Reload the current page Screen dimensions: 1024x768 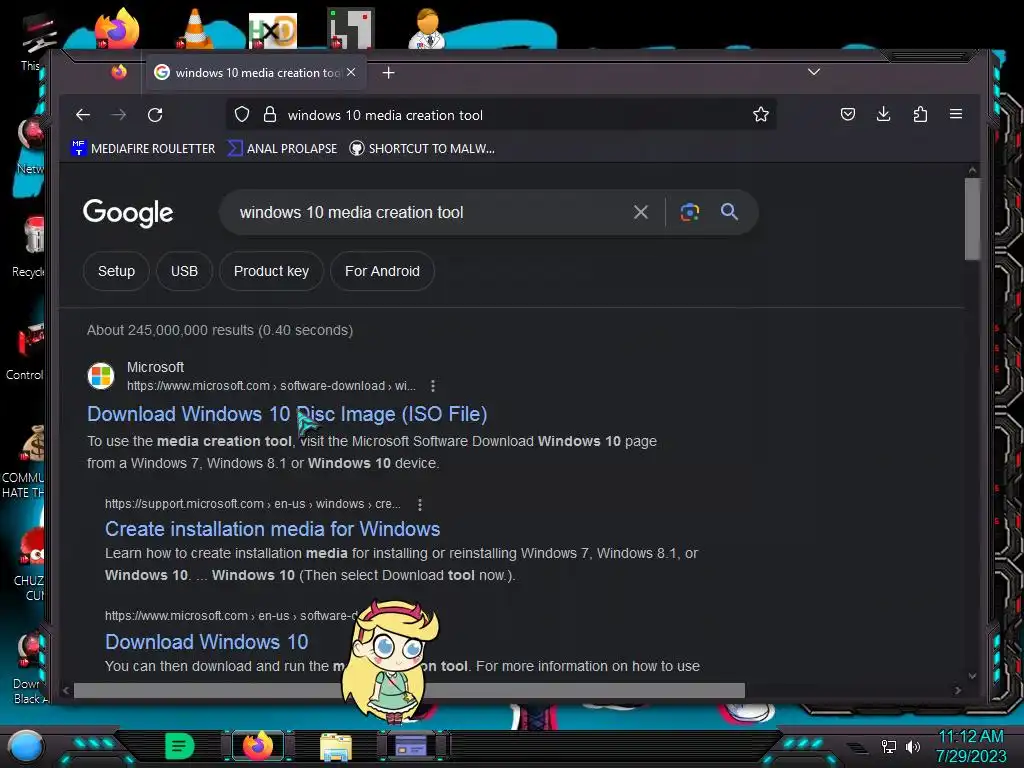pyautogui.click(x=155, y=115)
